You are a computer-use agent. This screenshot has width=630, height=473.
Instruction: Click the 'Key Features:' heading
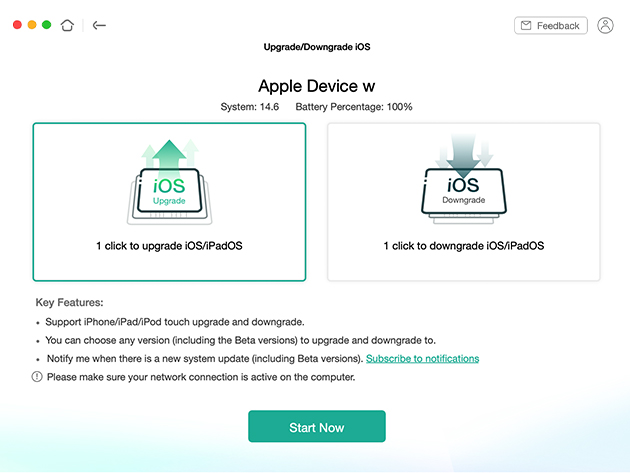pyautogui.click(x=70, y=303)
